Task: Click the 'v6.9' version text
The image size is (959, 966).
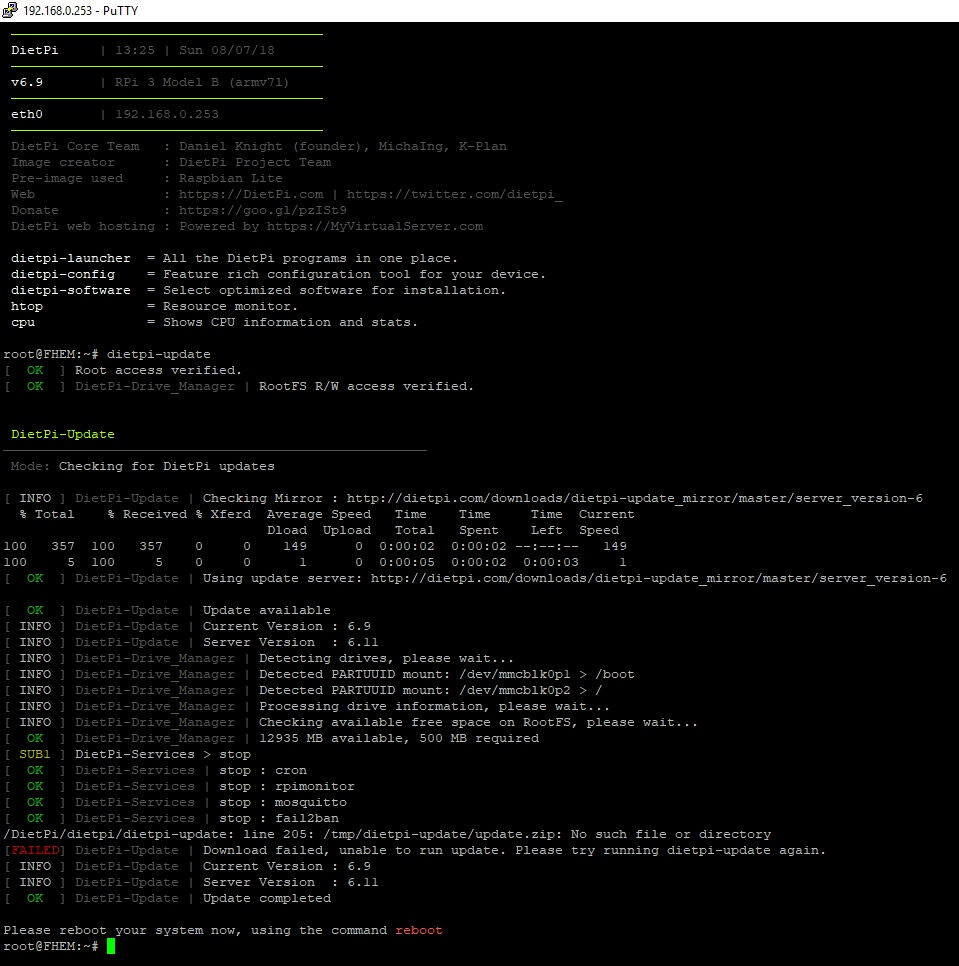Action: click(x=27, y=83)
